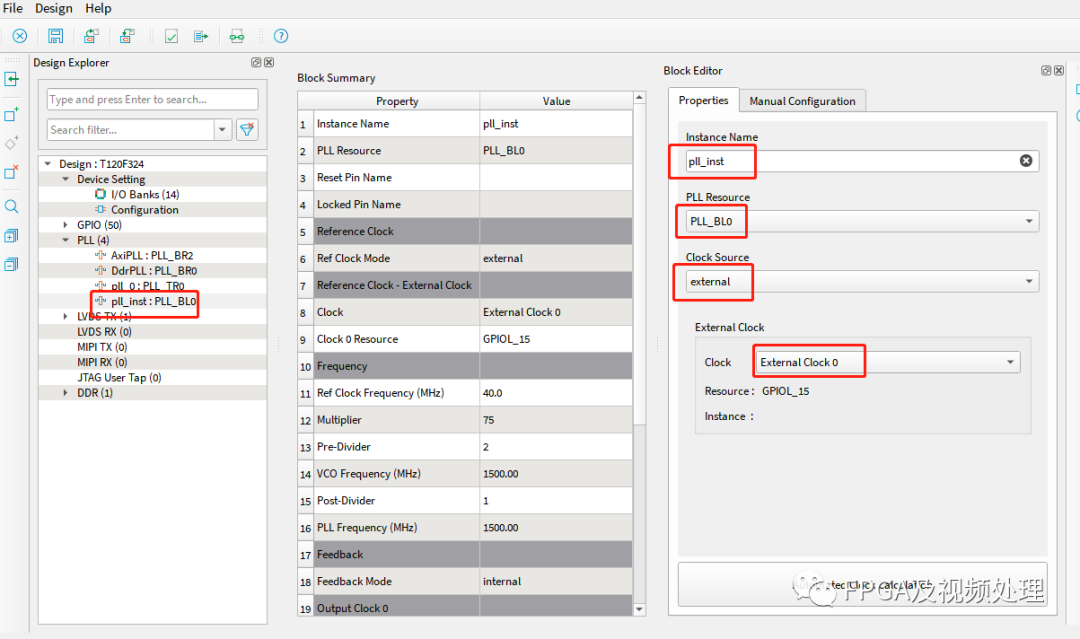Click the Locked Pin Name row

click(466, 205)
